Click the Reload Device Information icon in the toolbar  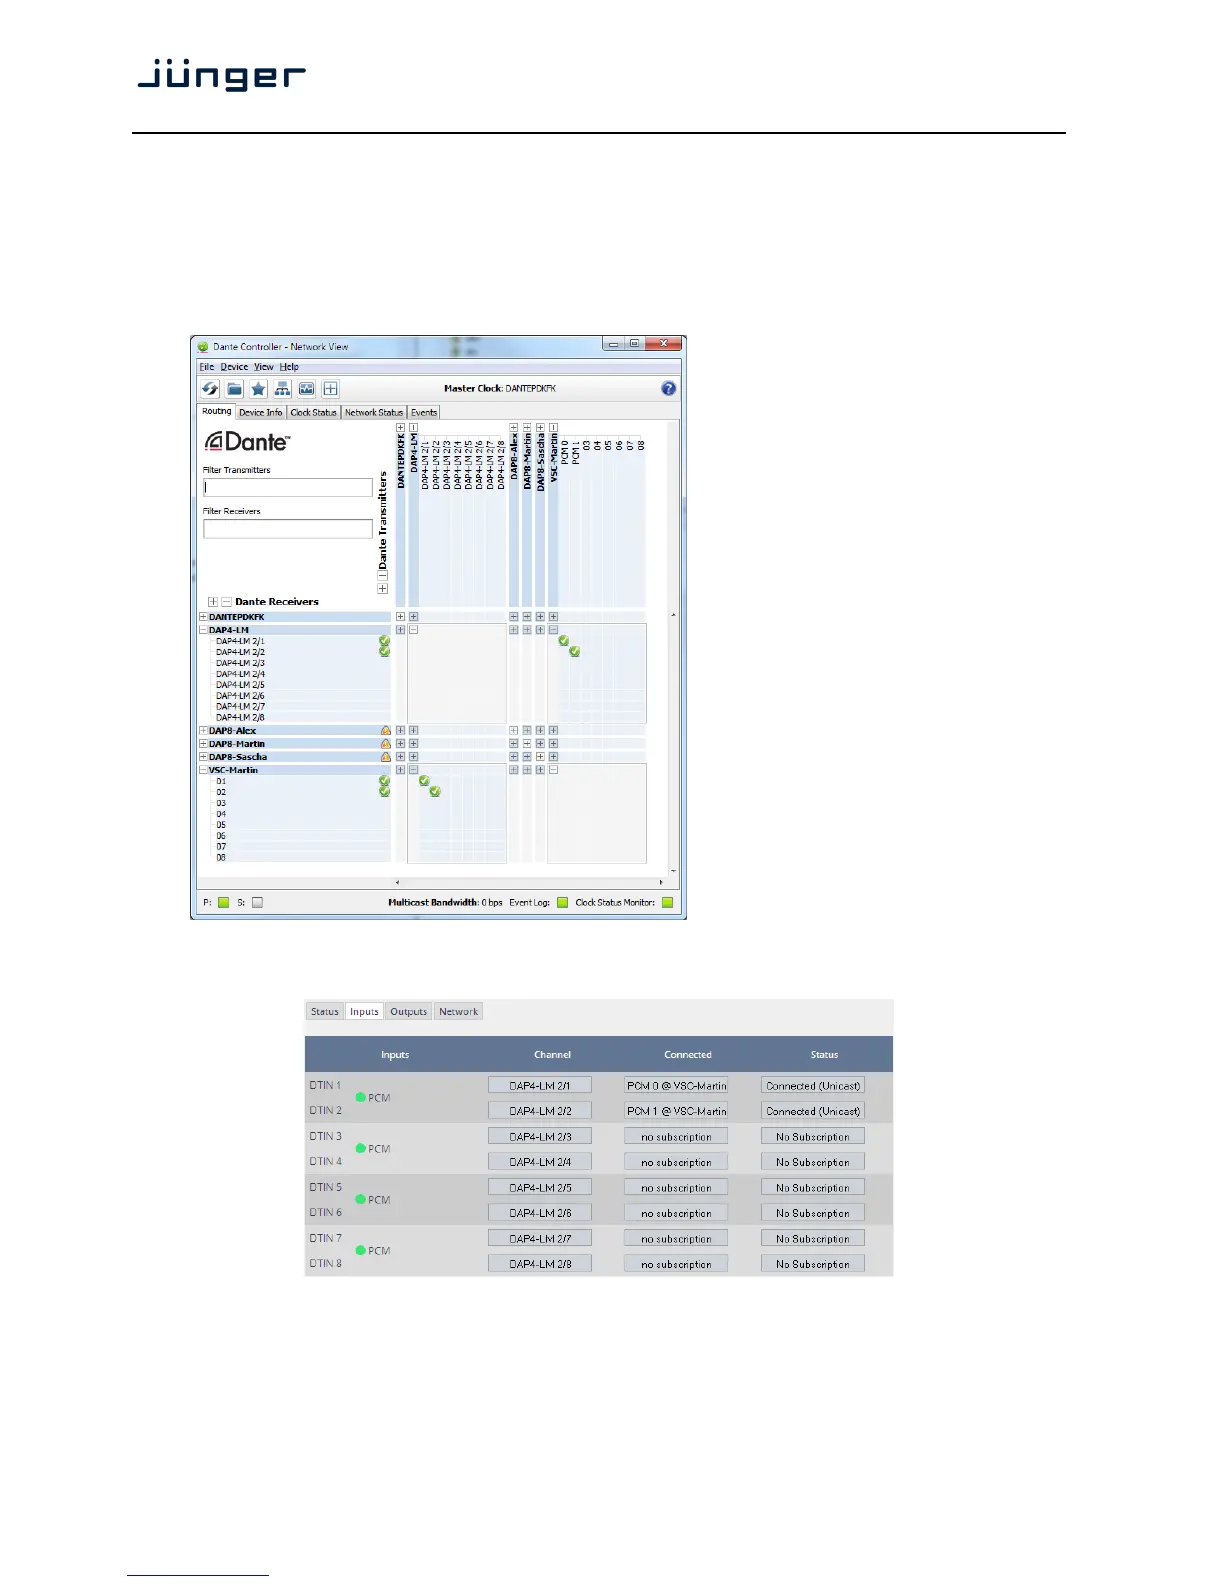point(210,389)
